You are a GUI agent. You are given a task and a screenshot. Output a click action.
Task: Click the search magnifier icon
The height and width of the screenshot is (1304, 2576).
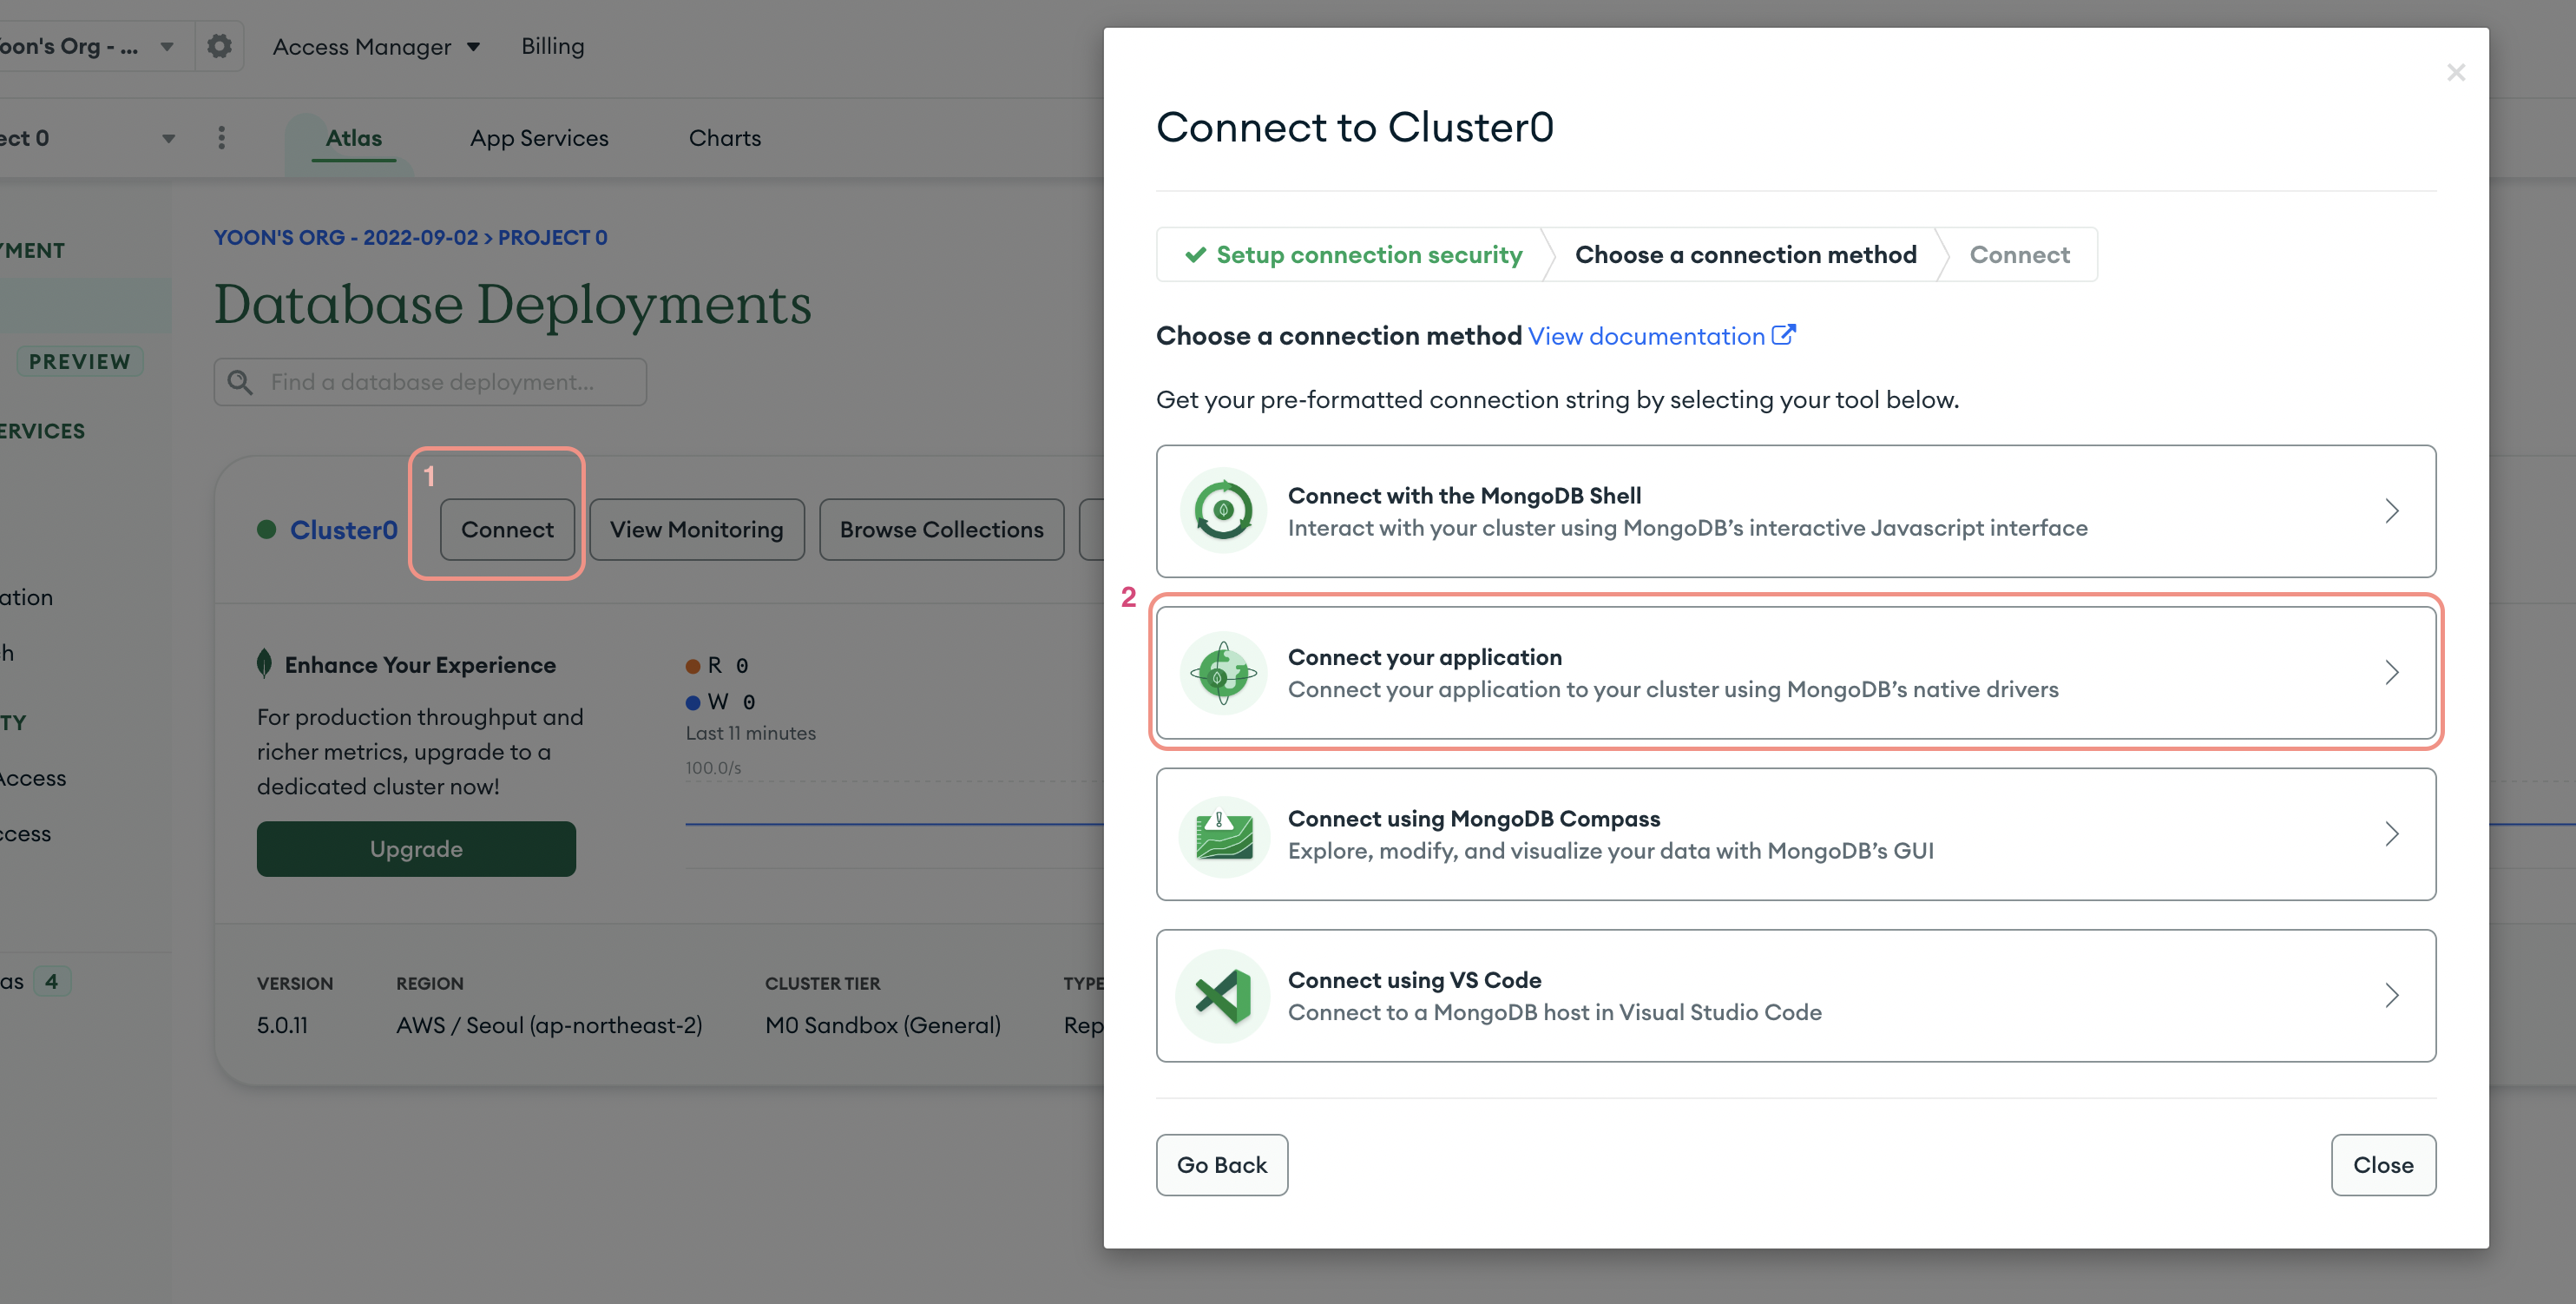point(240,382)
